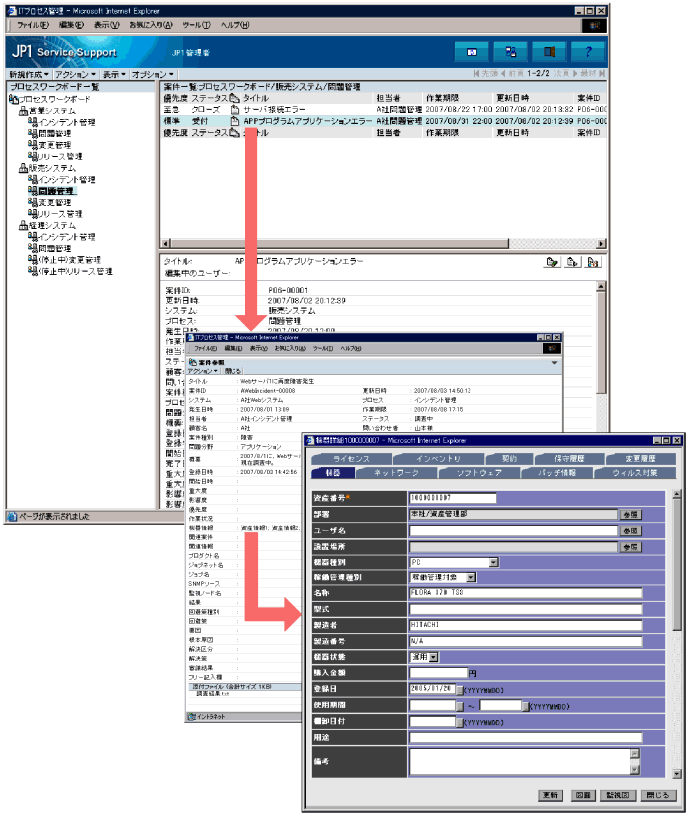This screenshot has width=688, height=815.
Task: Click the edit item icon beside タイトル
Action: (552, 262)
